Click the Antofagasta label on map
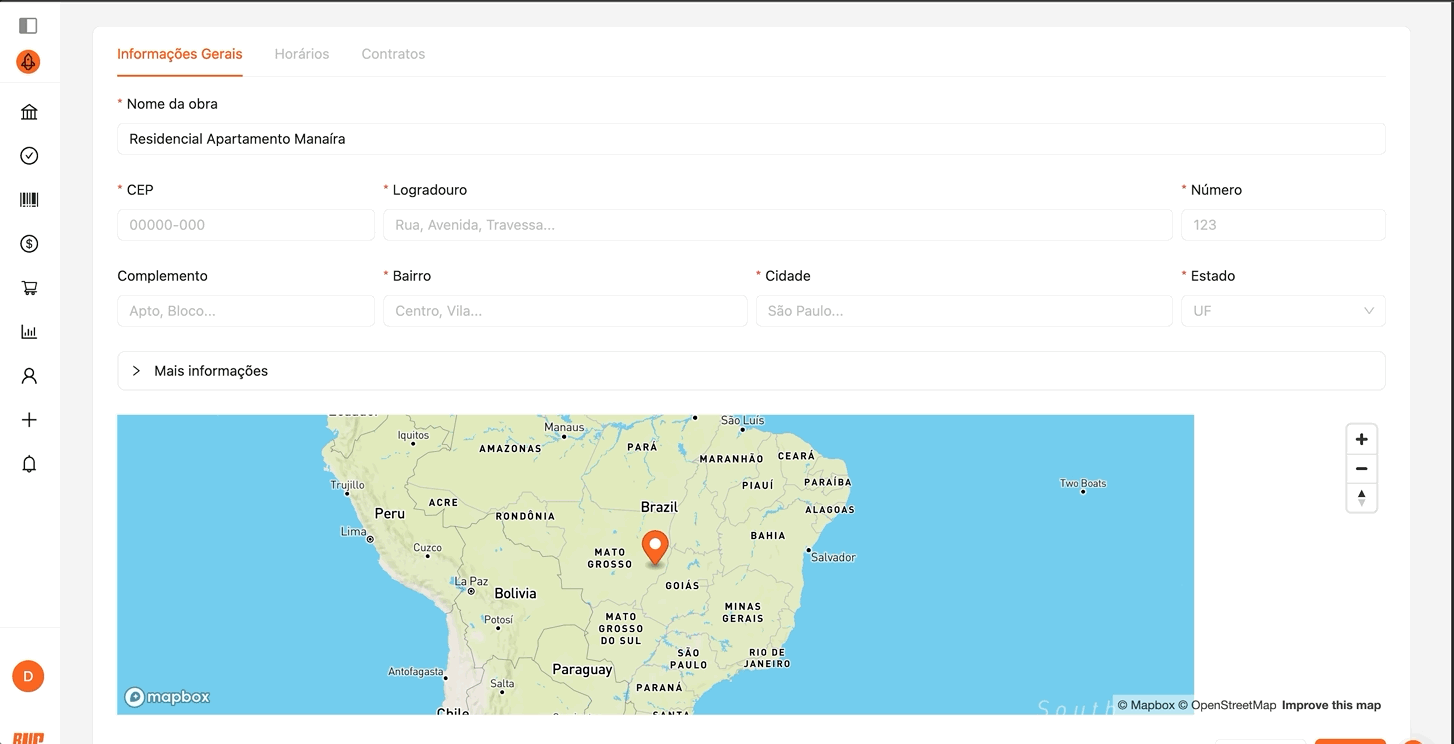Viewport: 1454px width, 744px height. (x=415, y=672)
